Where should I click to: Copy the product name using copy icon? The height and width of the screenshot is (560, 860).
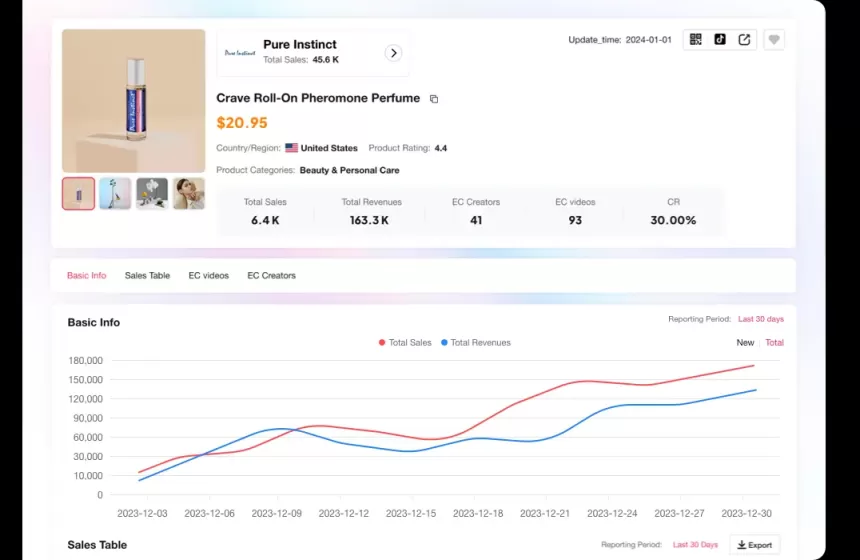(434, 99)
